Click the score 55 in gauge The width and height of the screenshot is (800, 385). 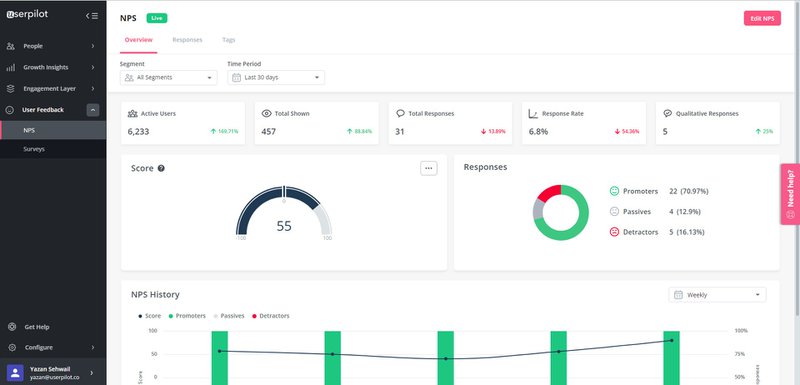(x=284, y=226)
